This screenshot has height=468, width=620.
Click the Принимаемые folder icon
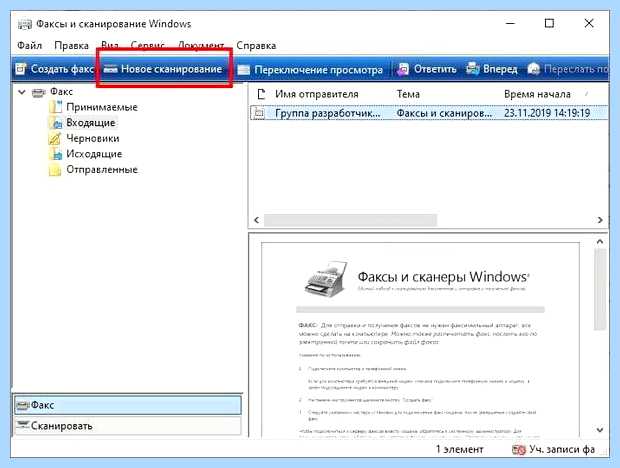coord(56,107)
